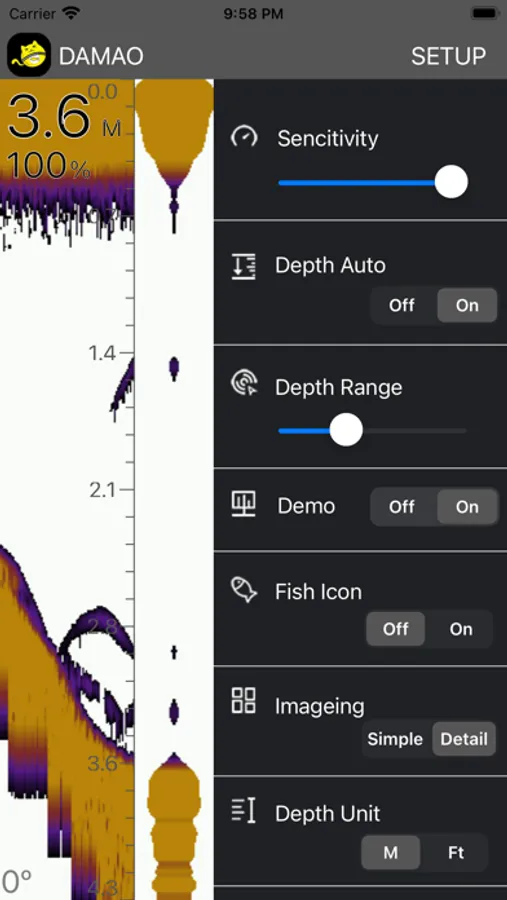Tap the 3.6 M depth reading

(x=64, y=117)
